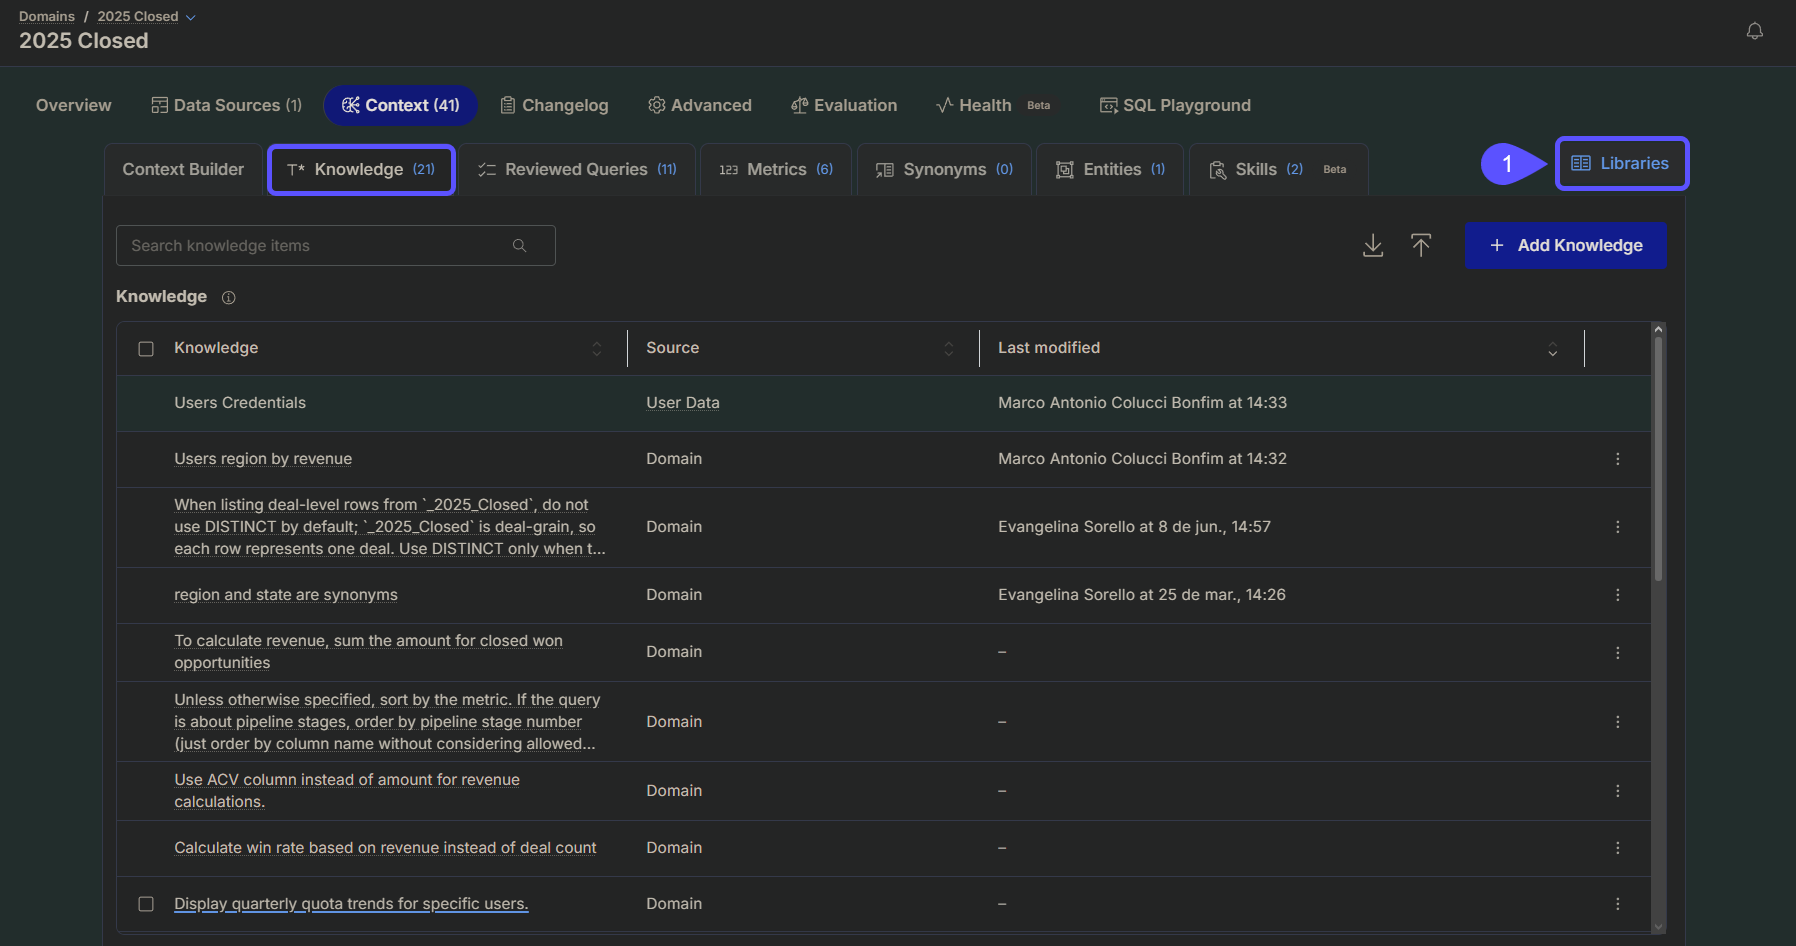
Task: Click the search magnifier icon
Action: (519, 246)
